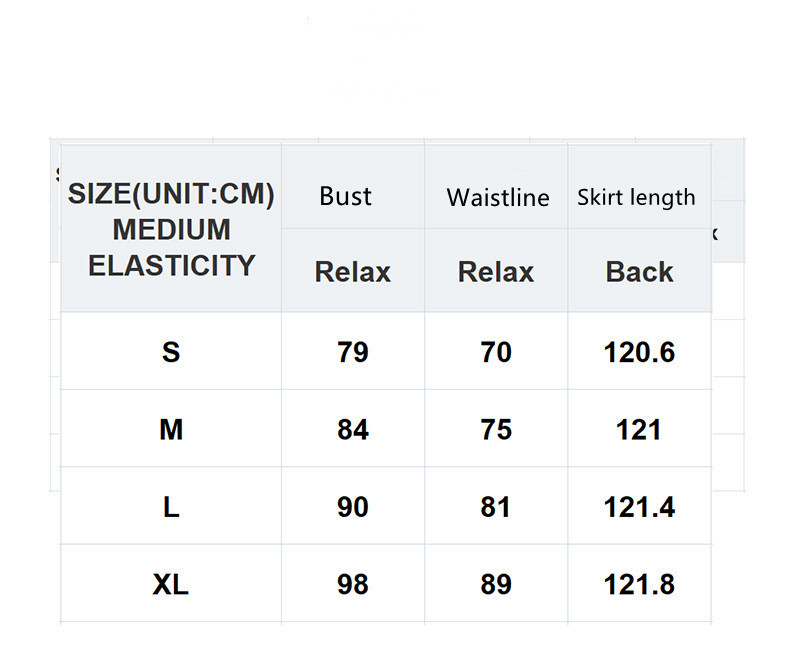Select the size S row label
790x666 pixels.
(171, 352)
